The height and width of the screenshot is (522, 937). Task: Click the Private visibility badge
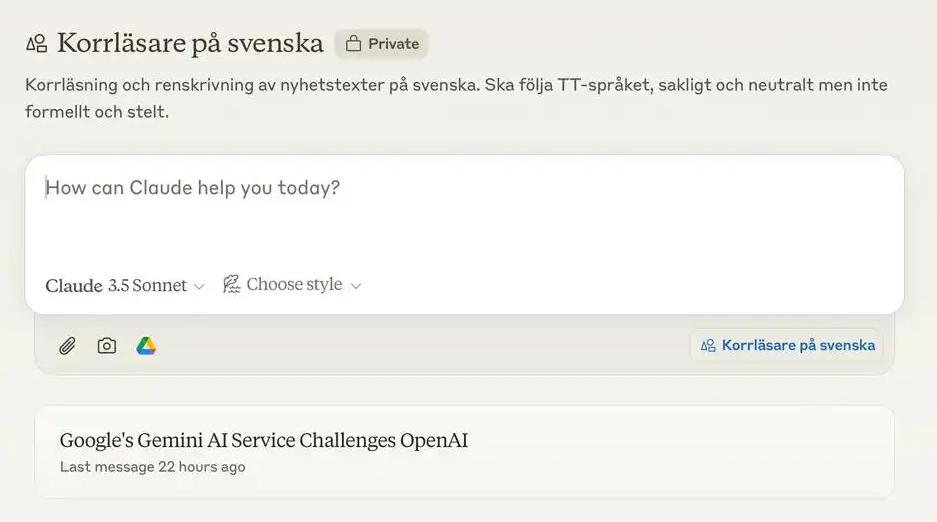(381, 44)
